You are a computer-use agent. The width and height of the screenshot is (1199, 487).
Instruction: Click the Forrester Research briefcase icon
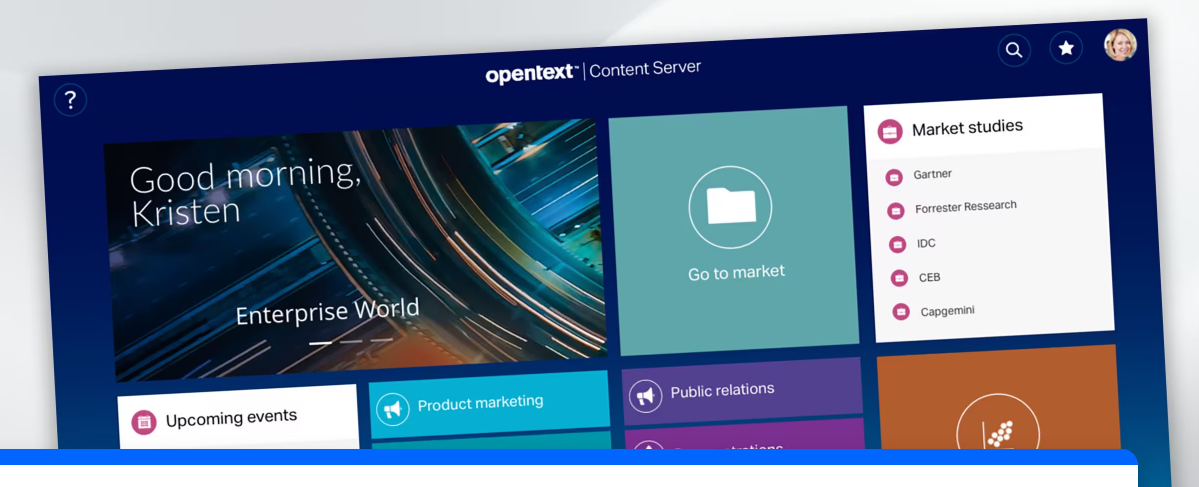point(895,211)
